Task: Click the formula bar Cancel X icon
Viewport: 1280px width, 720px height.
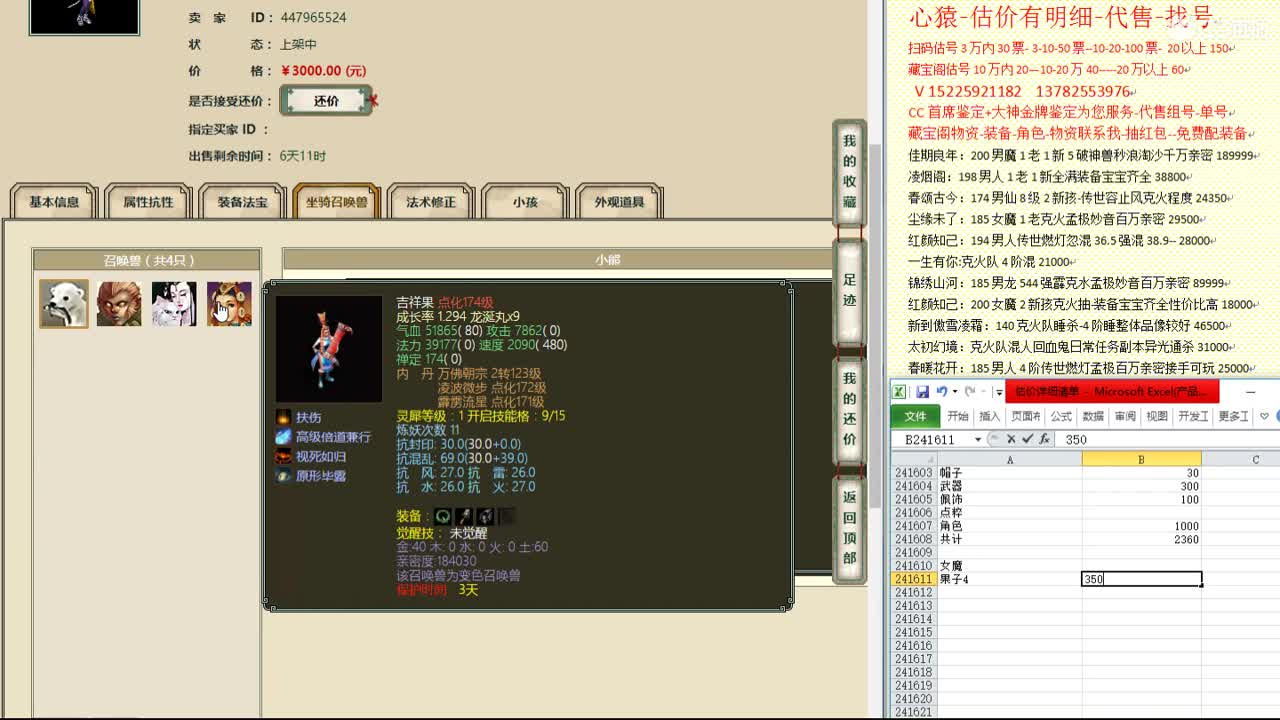Action: coord(1011,440)
